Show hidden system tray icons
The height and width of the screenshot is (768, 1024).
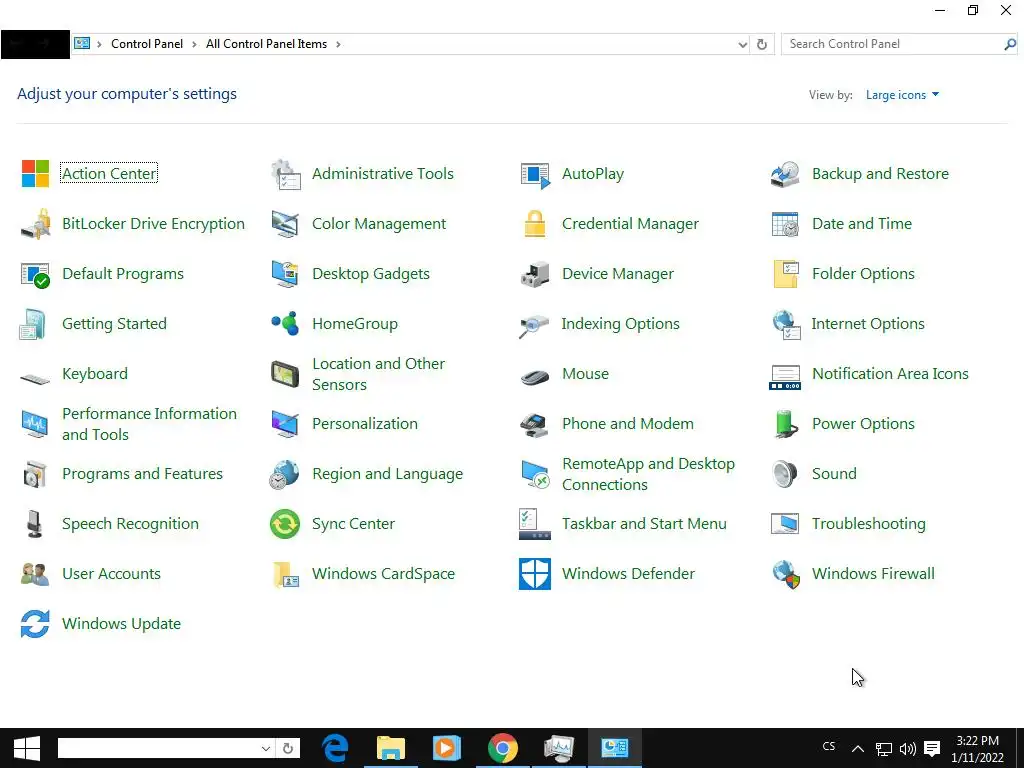tap(857, 749)
